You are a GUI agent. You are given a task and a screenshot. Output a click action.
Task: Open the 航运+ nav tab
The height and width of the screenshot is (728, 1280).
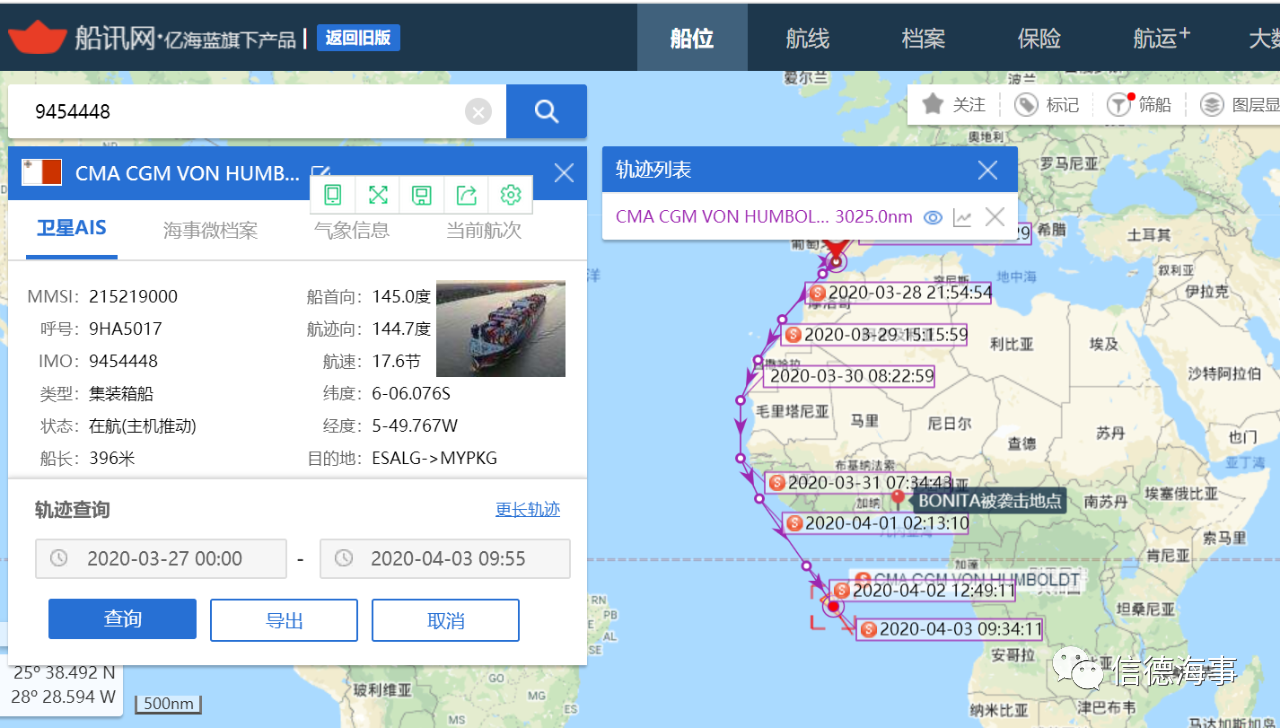pos(1161,38)
